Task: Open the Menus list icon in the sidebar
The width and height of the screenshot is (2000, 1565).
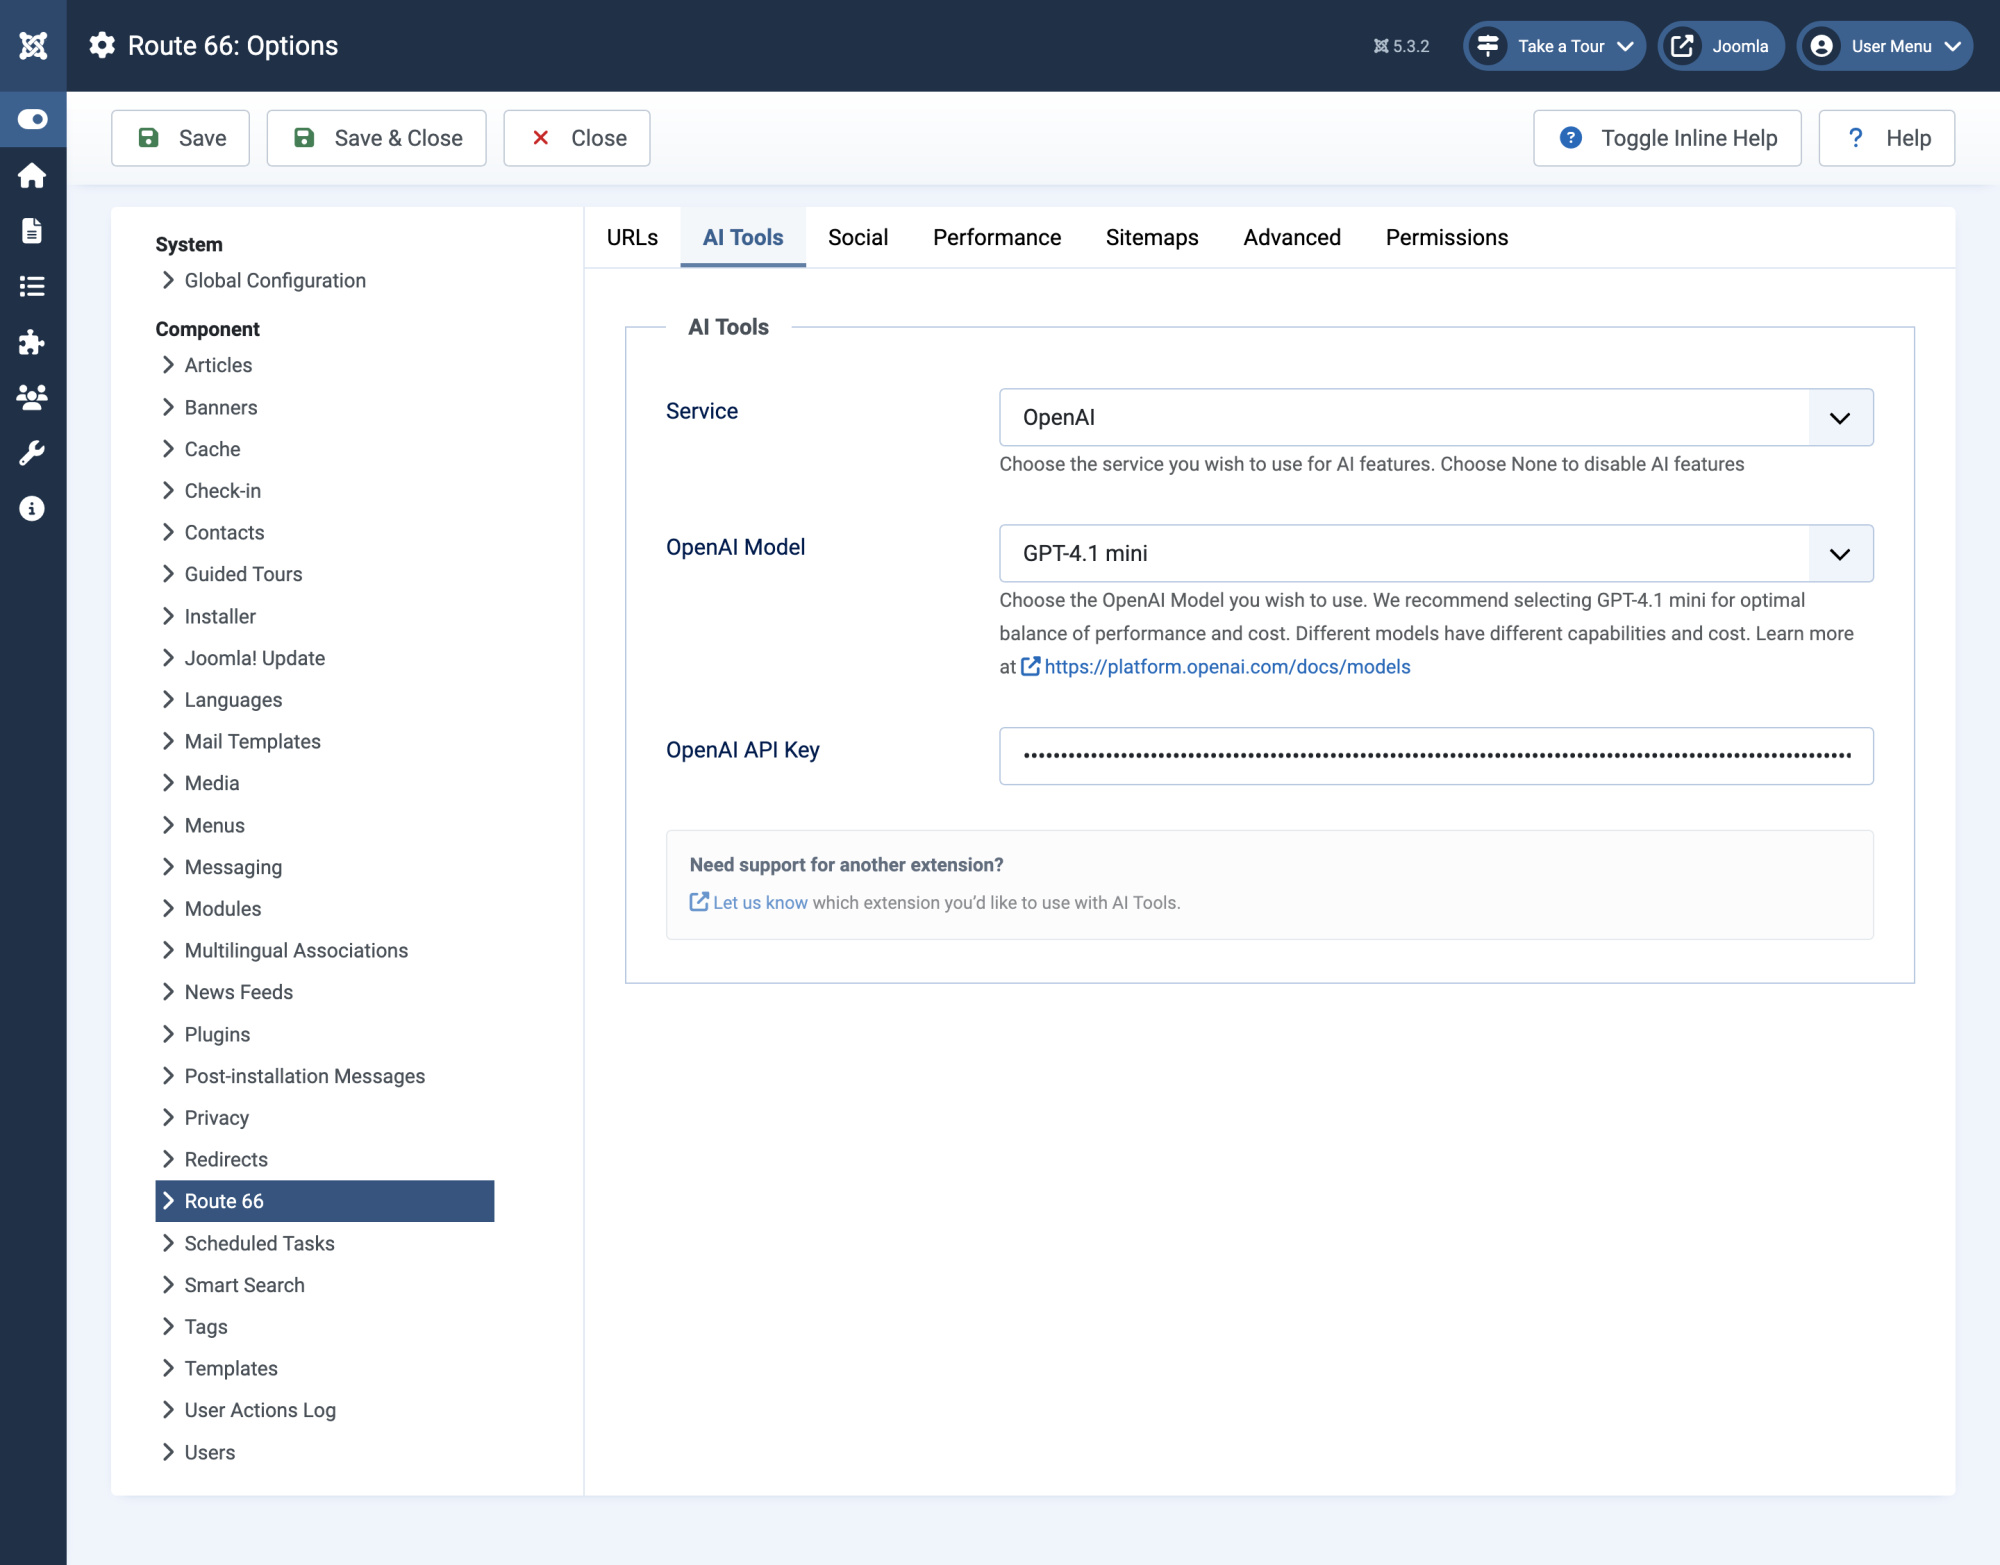Action: [32, 287]
